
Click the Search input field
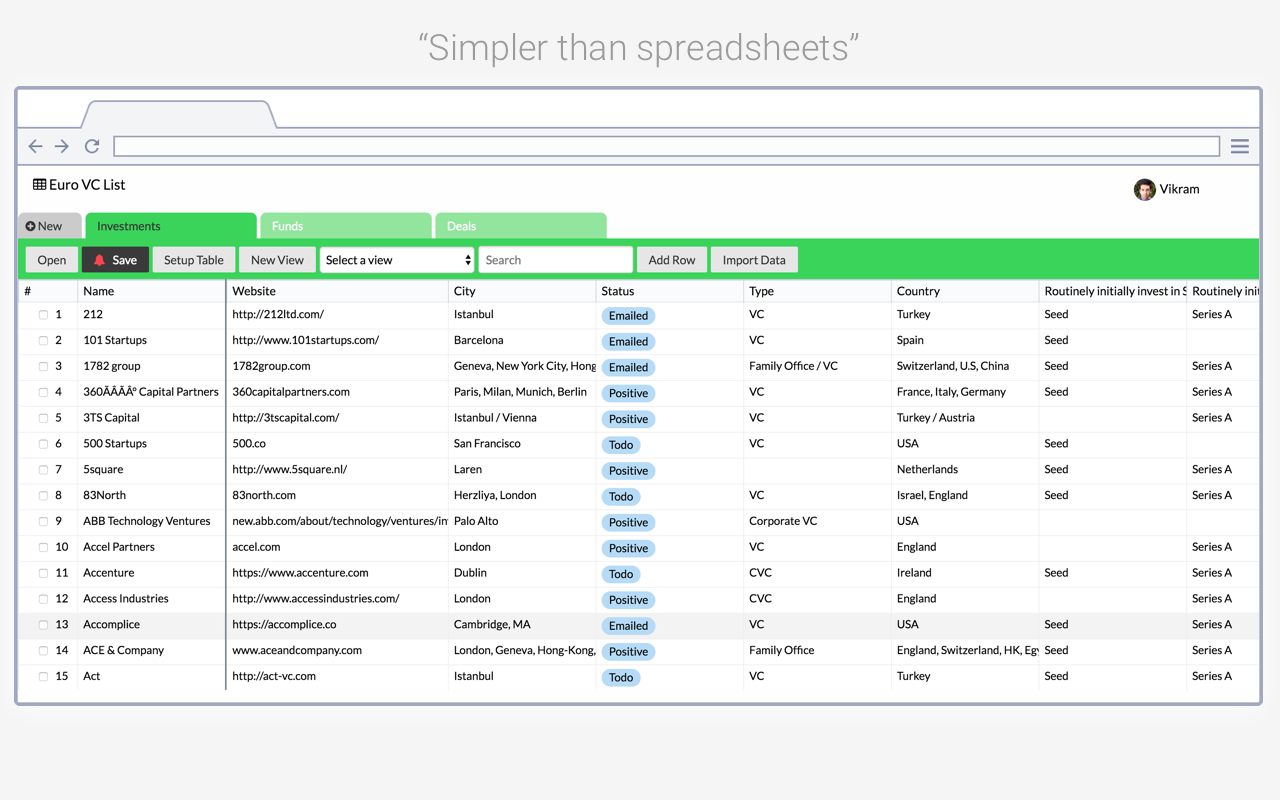(x=556, y=260)
